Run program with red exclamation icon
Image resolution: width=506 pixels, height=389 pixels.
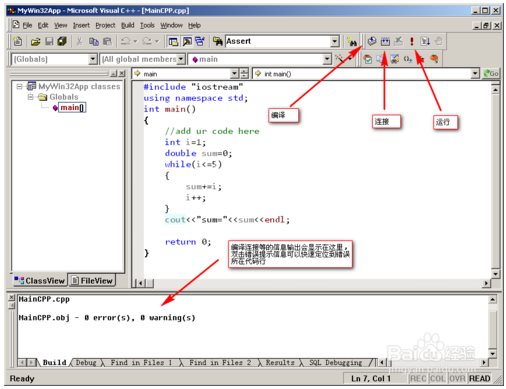pos(412,41)
